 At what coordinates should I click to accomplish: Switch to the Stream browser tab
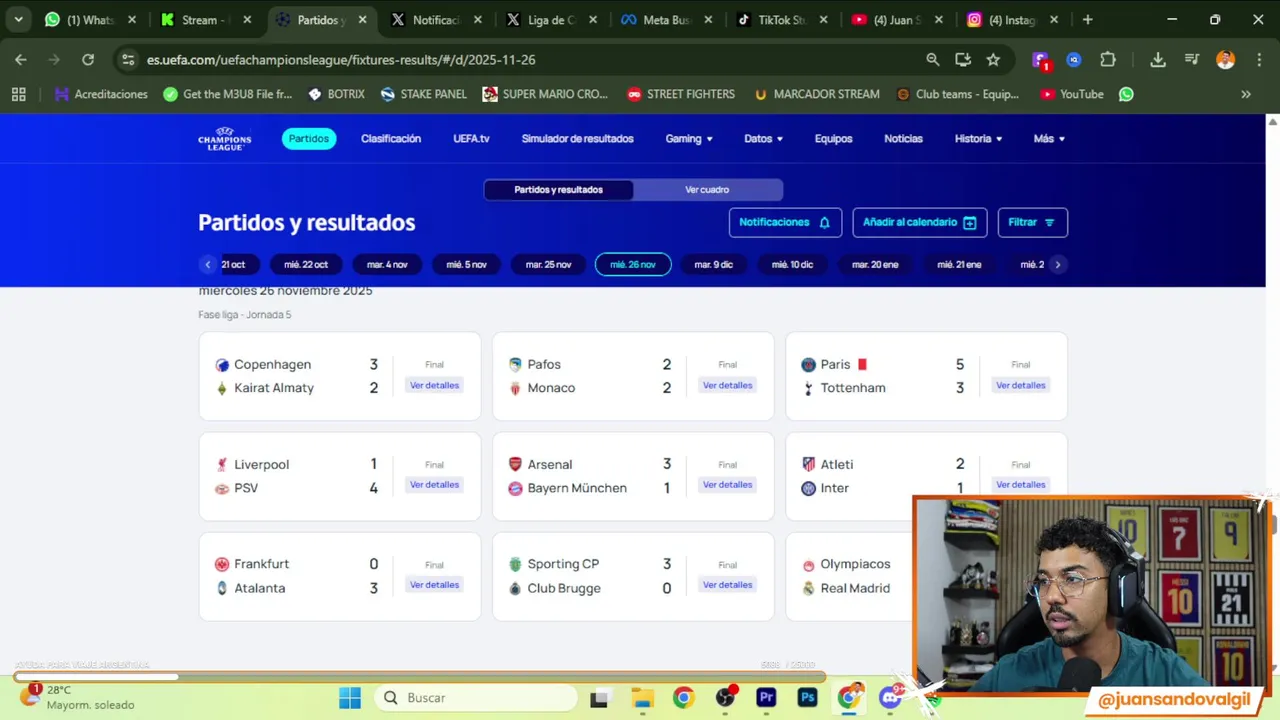click(x=206, y=20)
